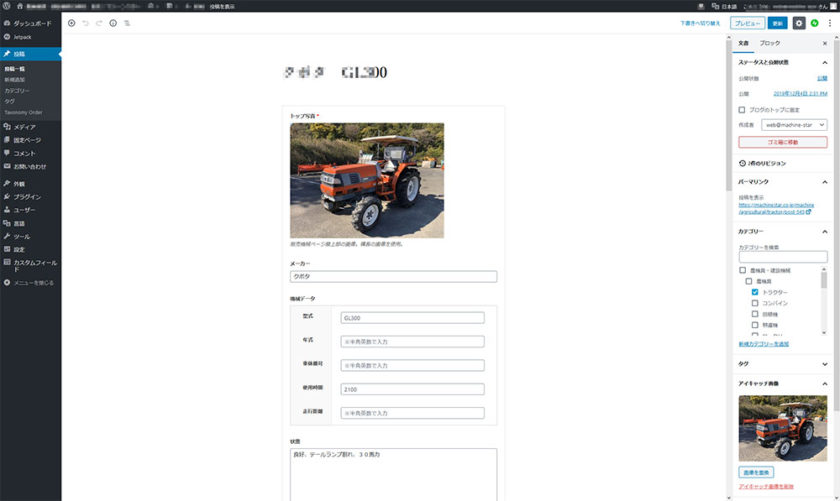
Task: Open block navigation list icon
Action: (127, 23)
